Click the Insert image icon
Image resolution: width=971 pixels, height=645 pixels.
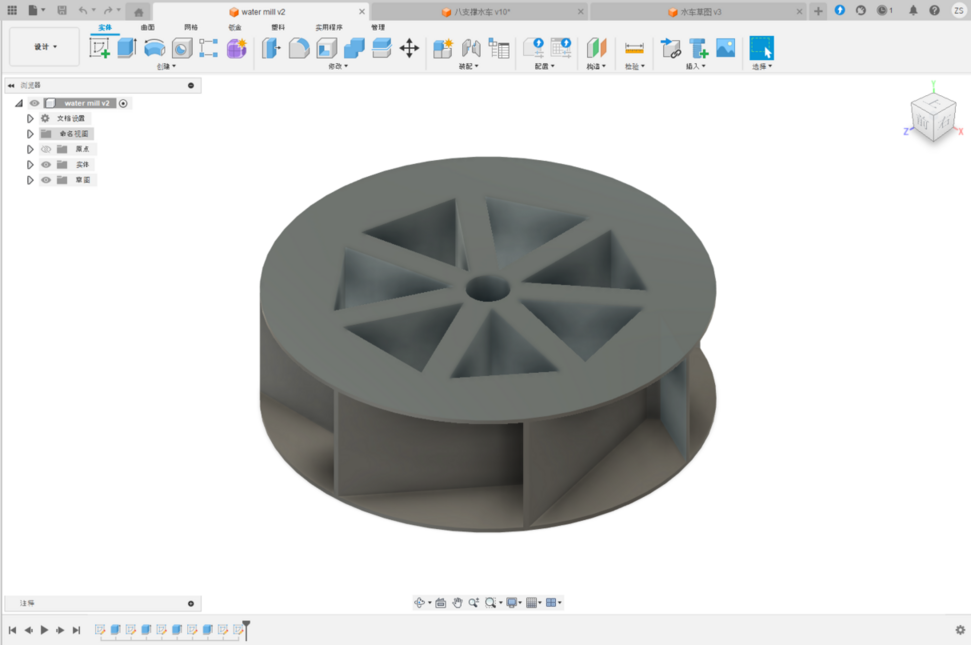[726, 48]
